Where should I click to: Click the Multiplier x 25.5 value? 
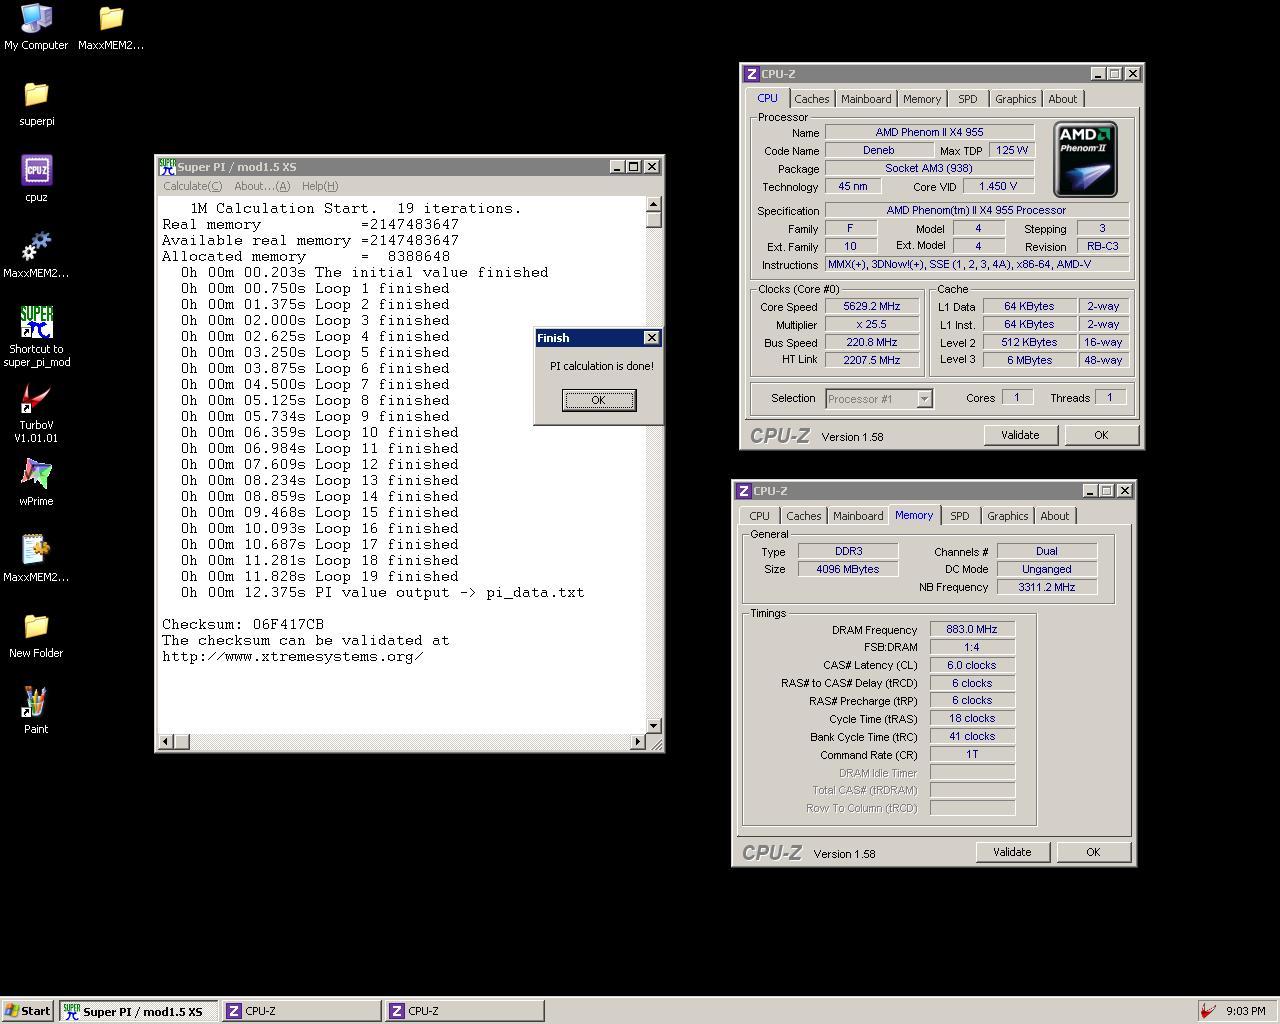pos(871,325)
